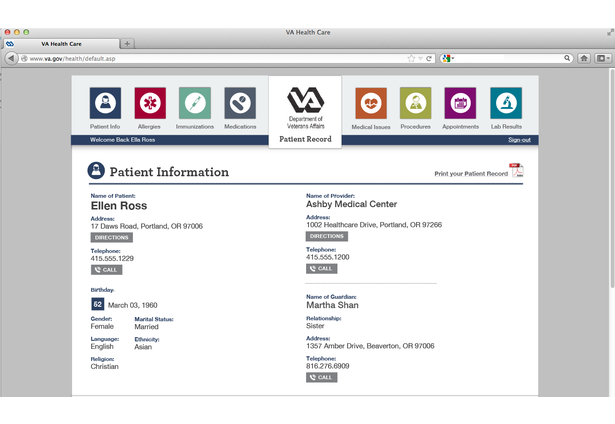This screenshot has height=424, width=615.
Task: Click telephone 816.276.6909
Action: [x=328, y=366]
